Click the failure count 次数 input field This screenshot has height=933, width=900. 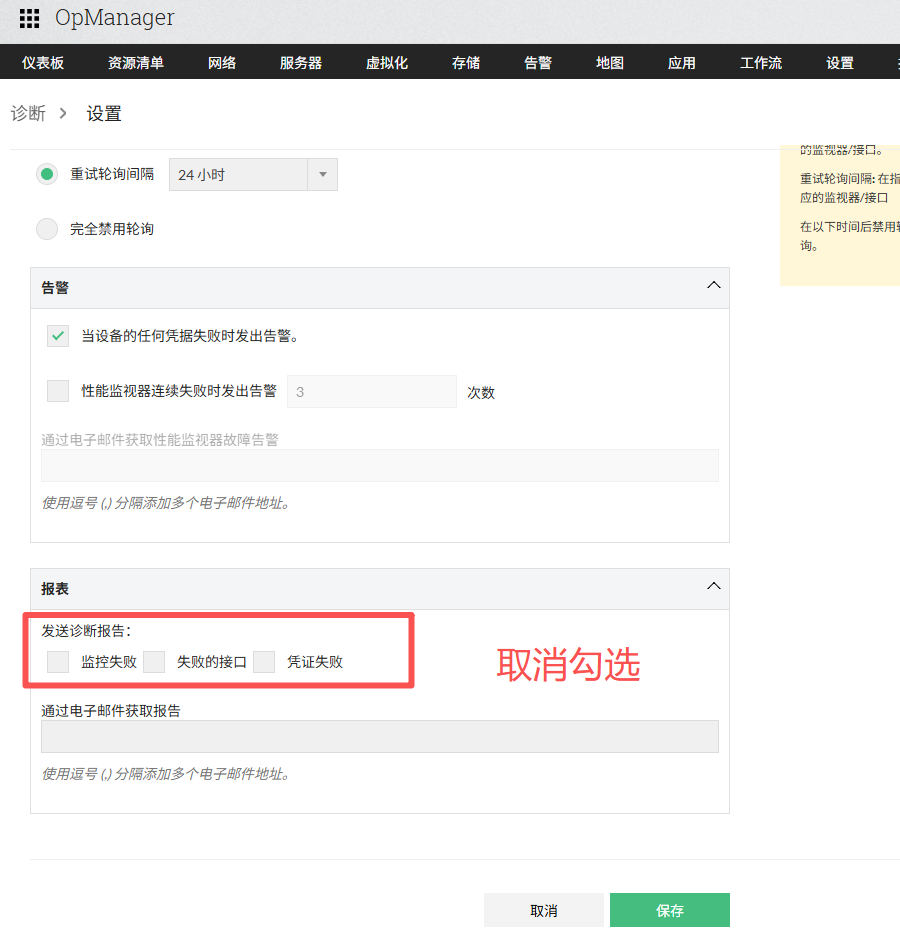[x=371, y=392]
